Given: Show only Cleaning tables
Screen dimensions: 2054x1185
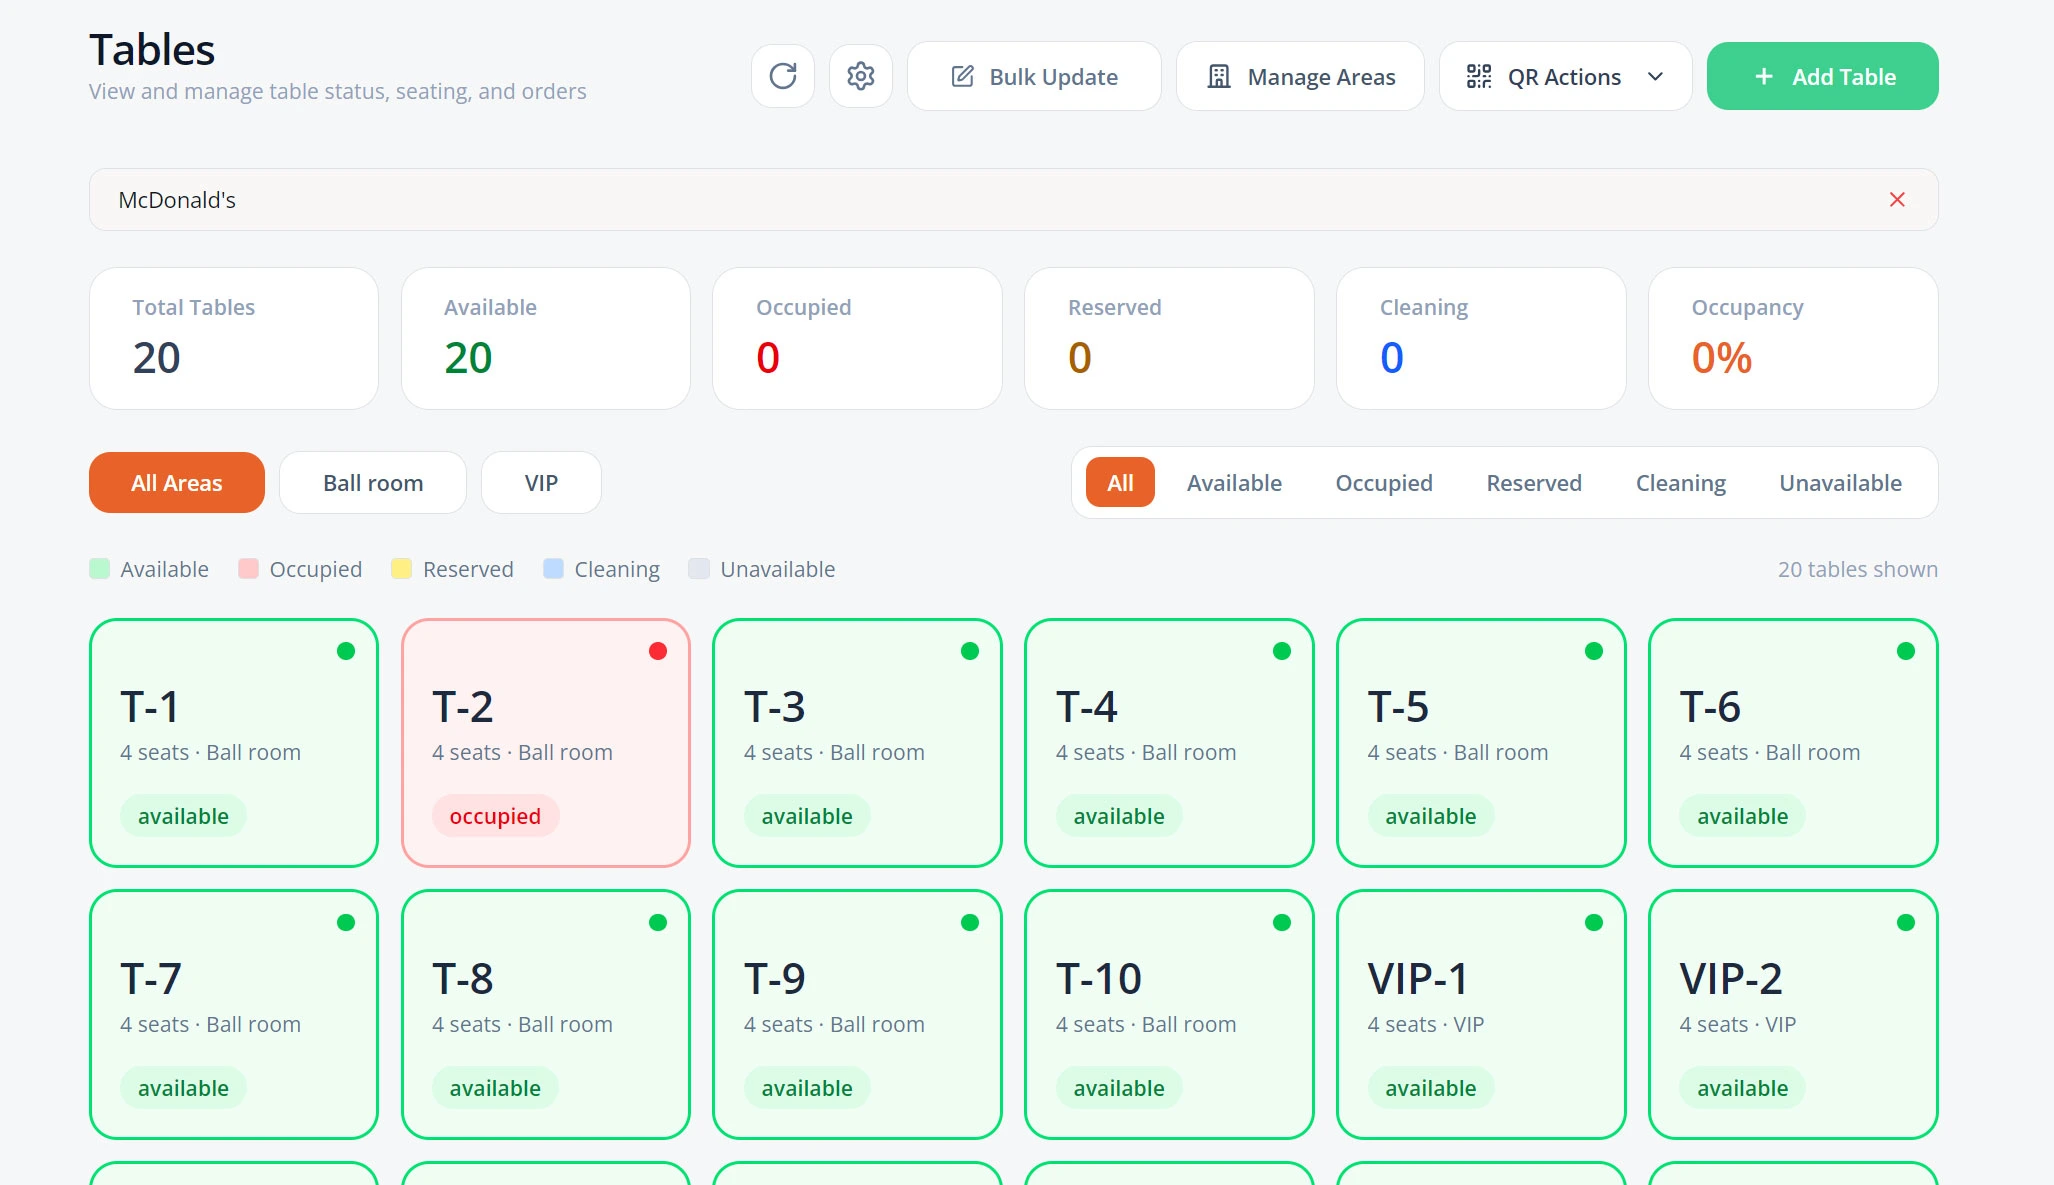Looking at the screenshot, I should pos(1680,483).
